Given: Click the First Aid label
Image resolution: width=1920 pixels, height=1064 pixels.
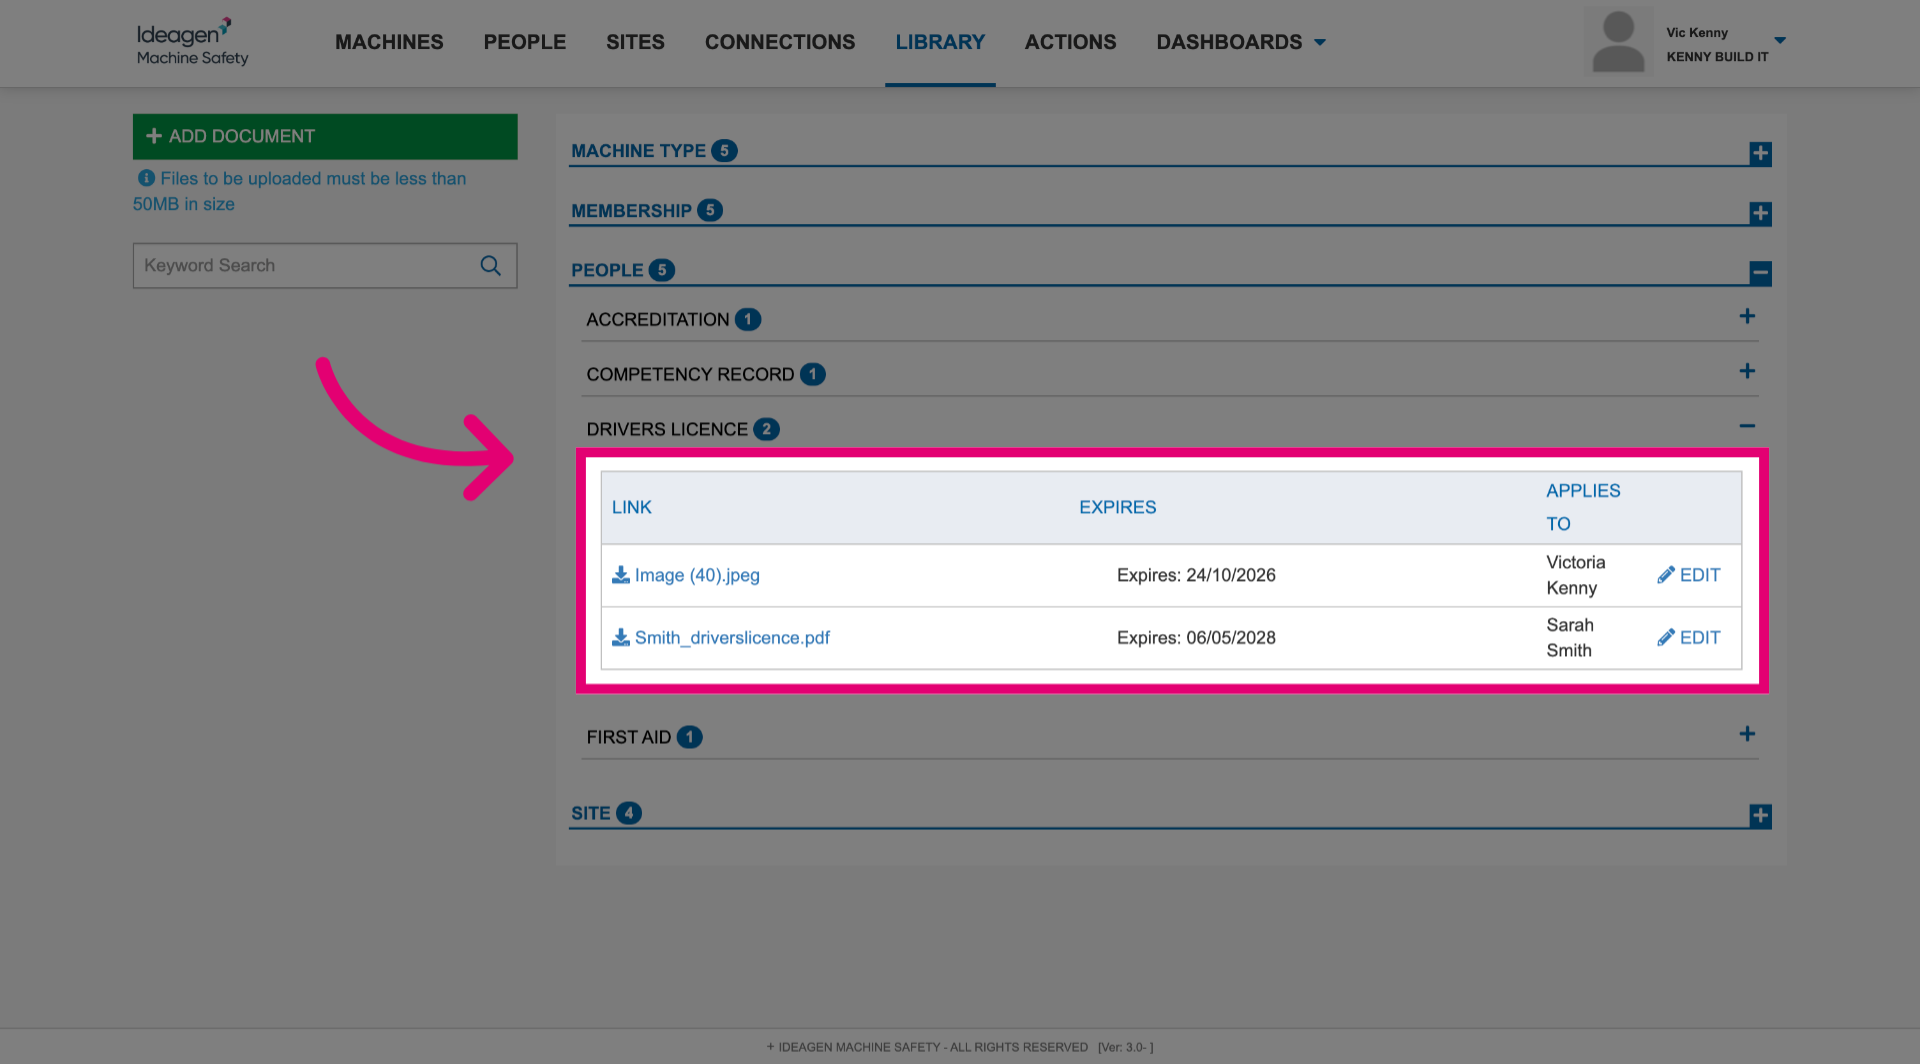Looking at the screenshot, I should pyautogui.click(x=628, y=737).
